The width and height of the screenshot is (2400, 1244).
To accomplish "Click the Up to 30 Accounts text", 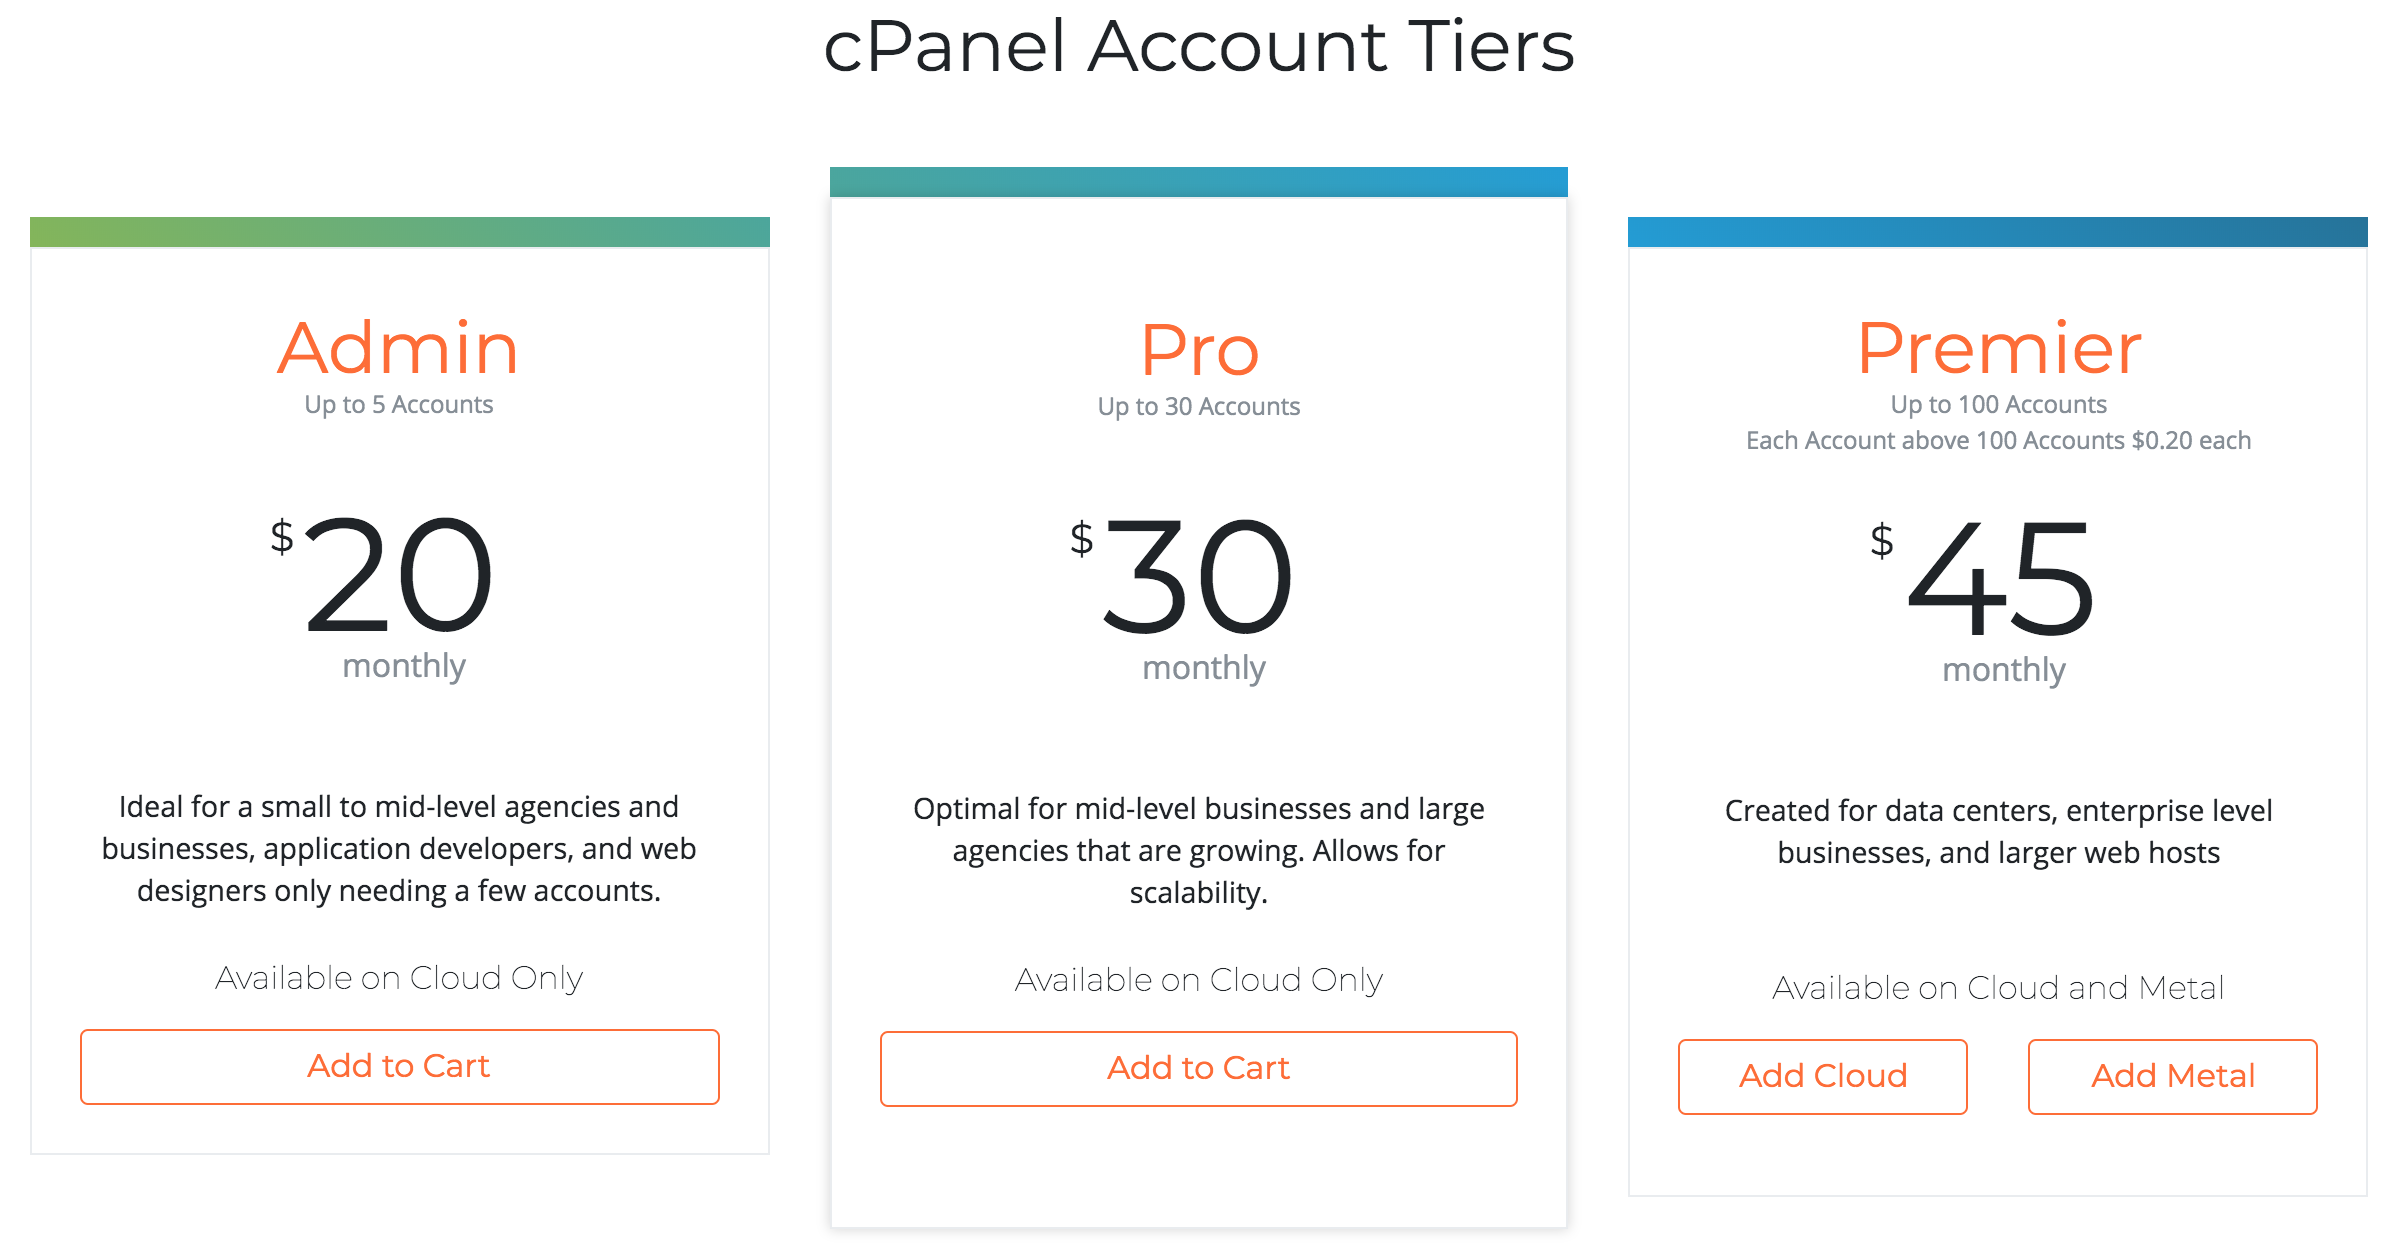I will (x=1198, y=407).
